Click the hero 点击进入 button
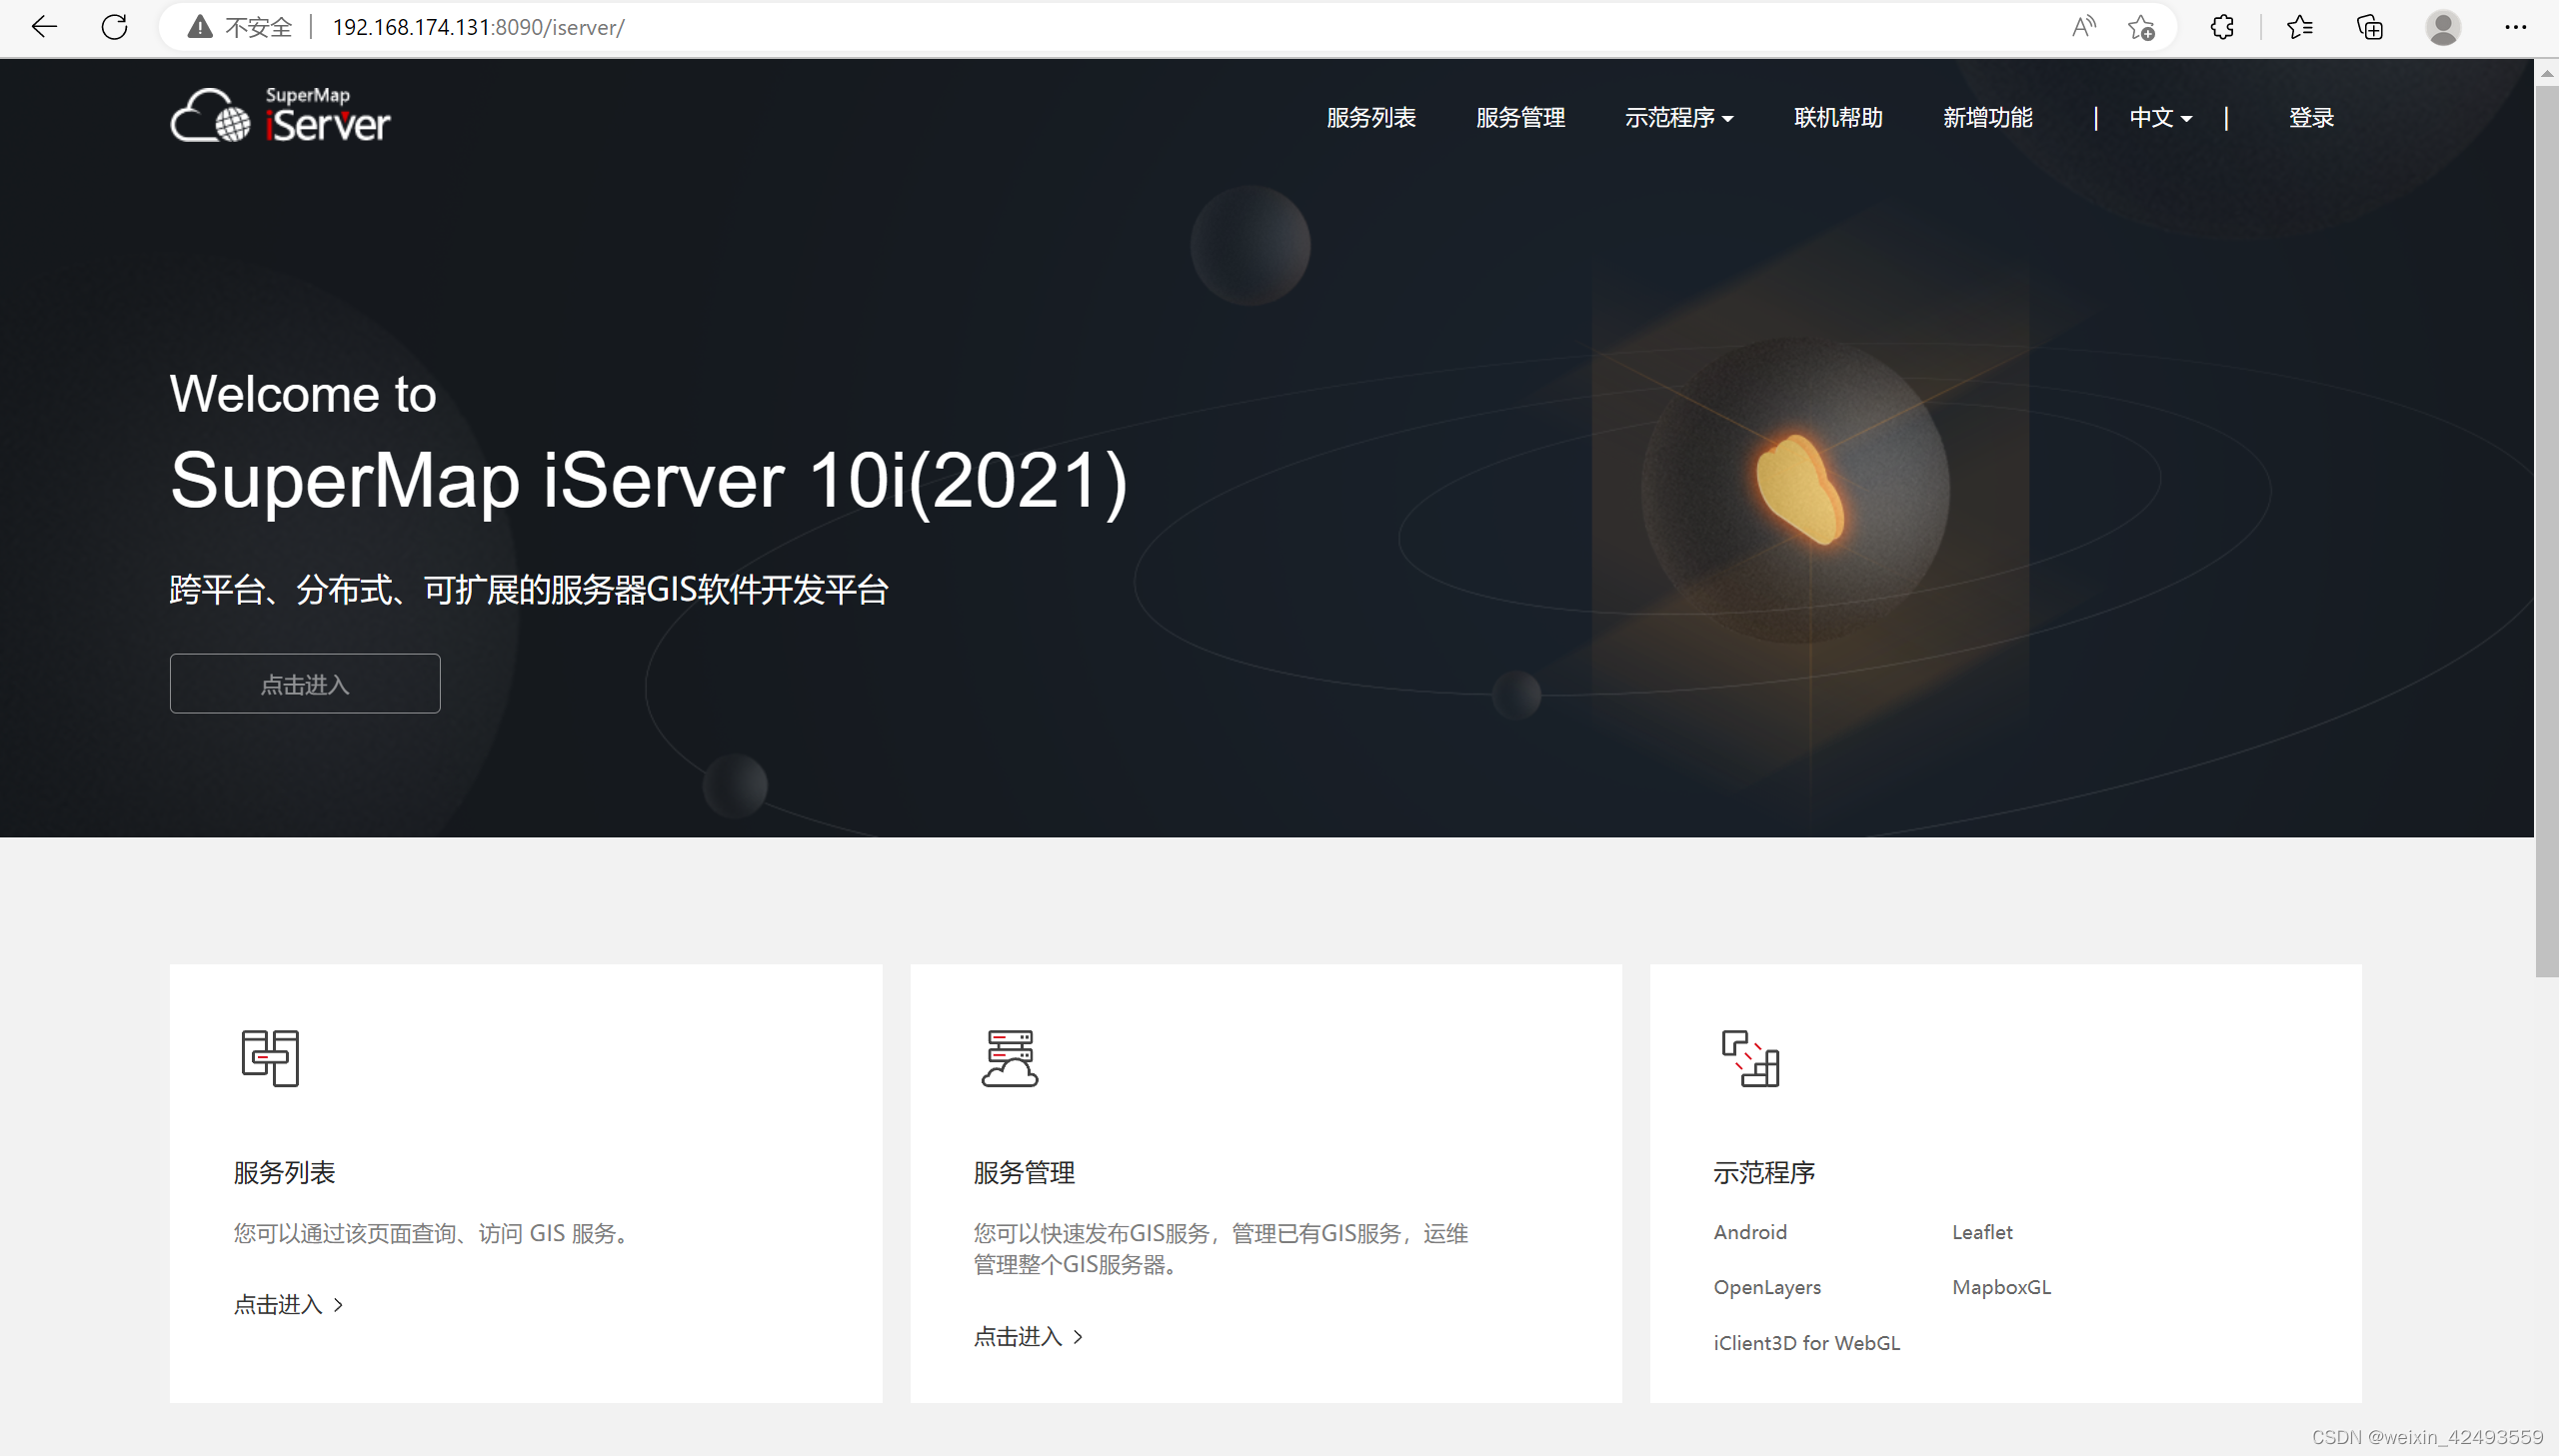 click(305, 684)
